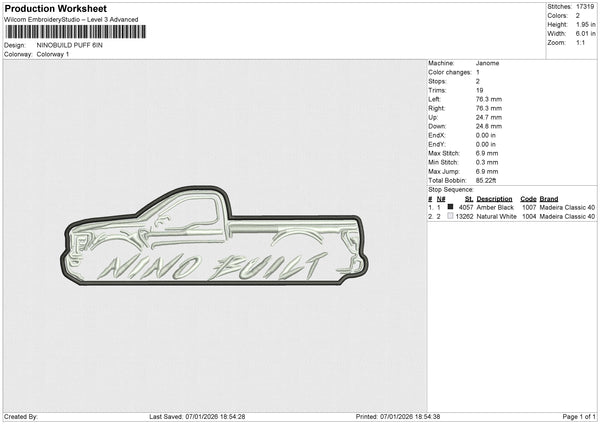Click the Colors value '2'
The height and width of the screenshot is (424, 600).
(x=578, y=16)
